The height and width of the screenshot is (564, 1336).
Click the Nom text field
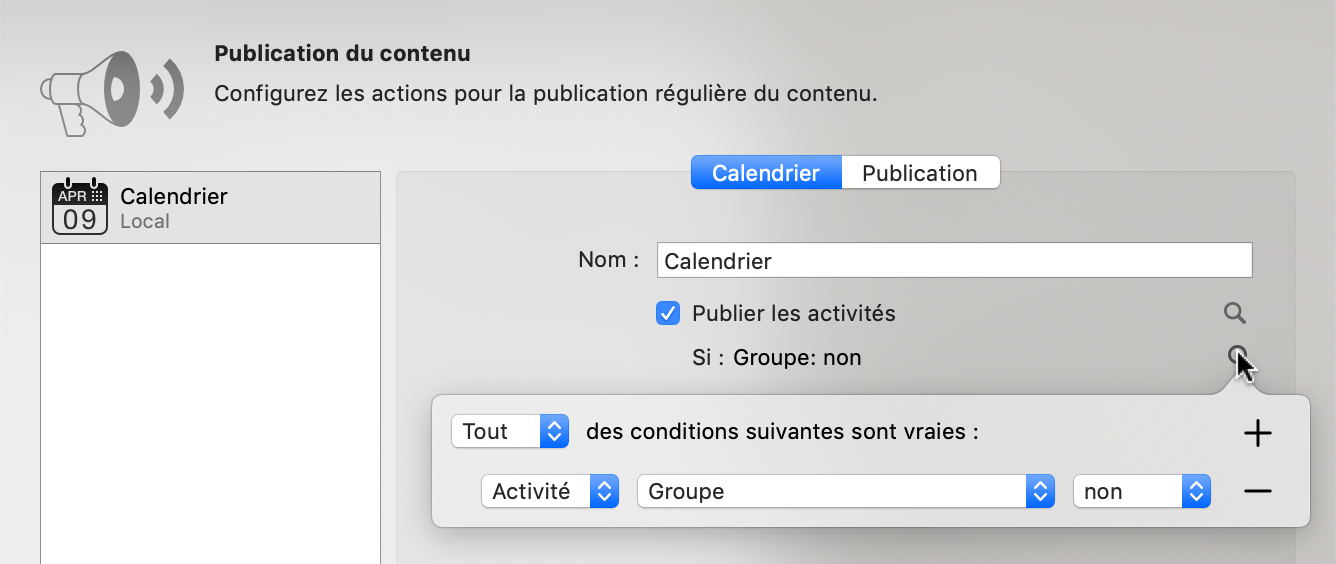pyautogui.click(x=954, y=261)
